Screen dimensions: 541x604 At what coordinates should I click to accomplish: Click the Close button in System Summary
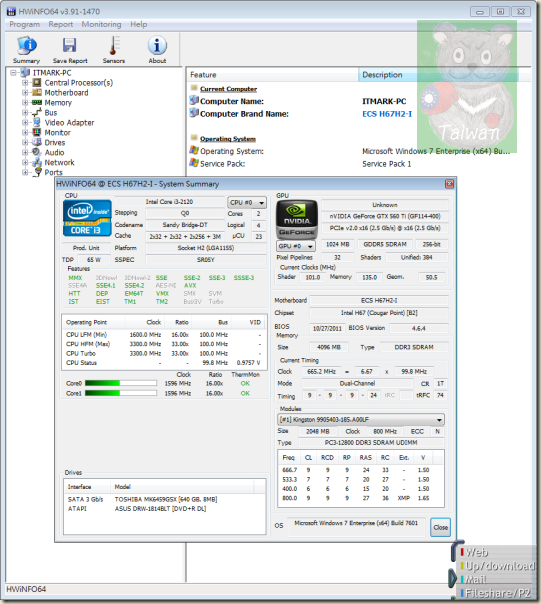tap(440, 527)
